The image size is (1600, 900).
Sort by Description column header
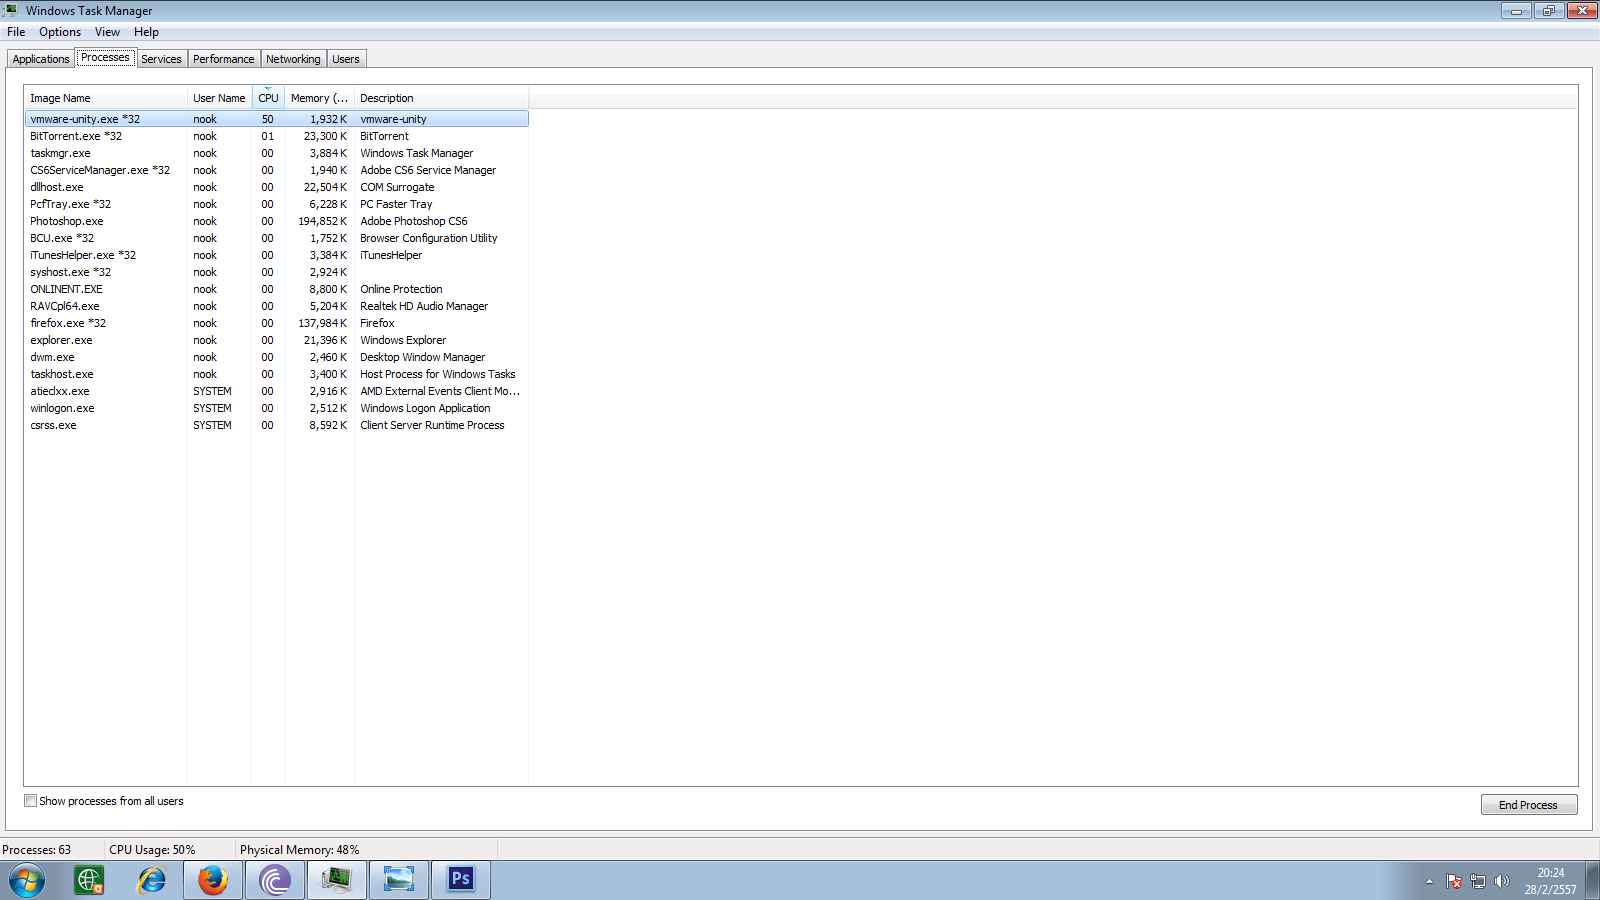coord(441,98)
